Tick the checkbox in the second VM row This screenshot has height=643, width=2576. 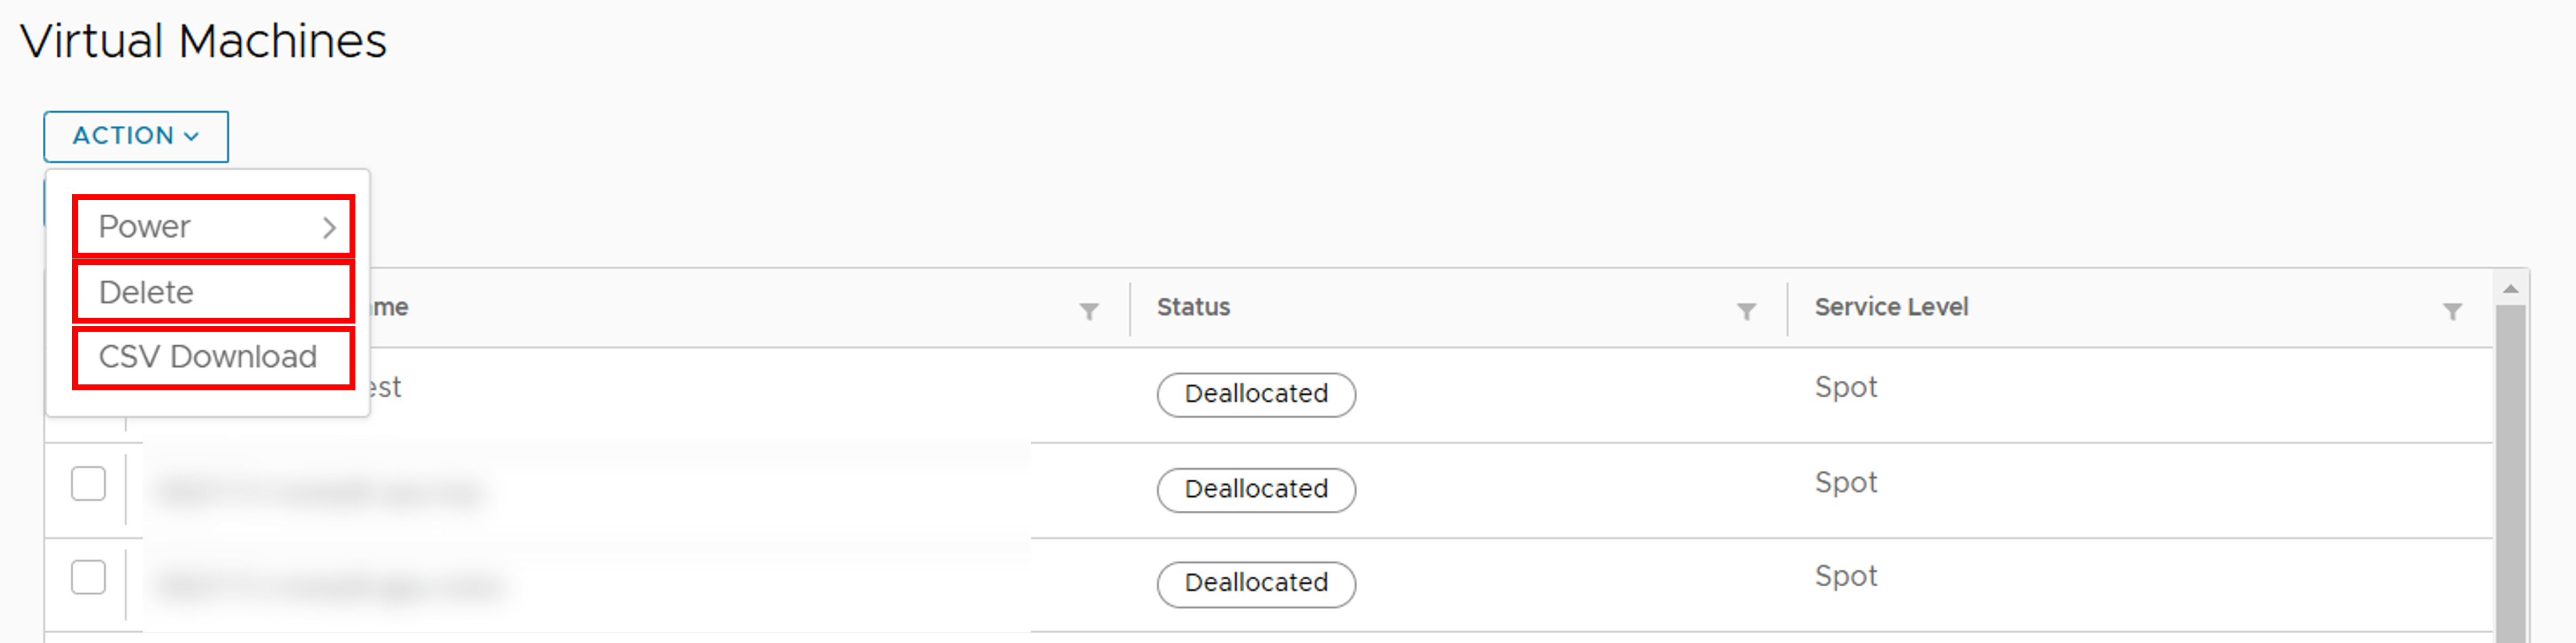click(88, 484)
